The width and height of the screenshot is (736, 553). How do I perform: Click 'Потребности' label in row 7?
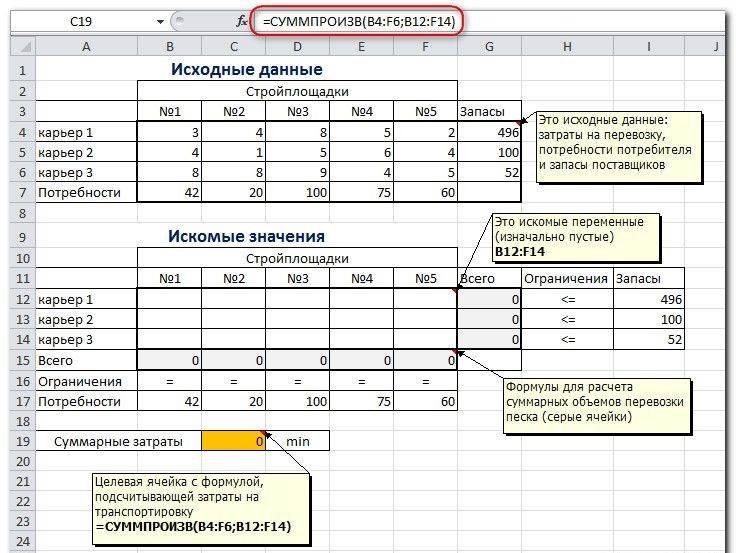pyautogui.click(x=86, y=192)
